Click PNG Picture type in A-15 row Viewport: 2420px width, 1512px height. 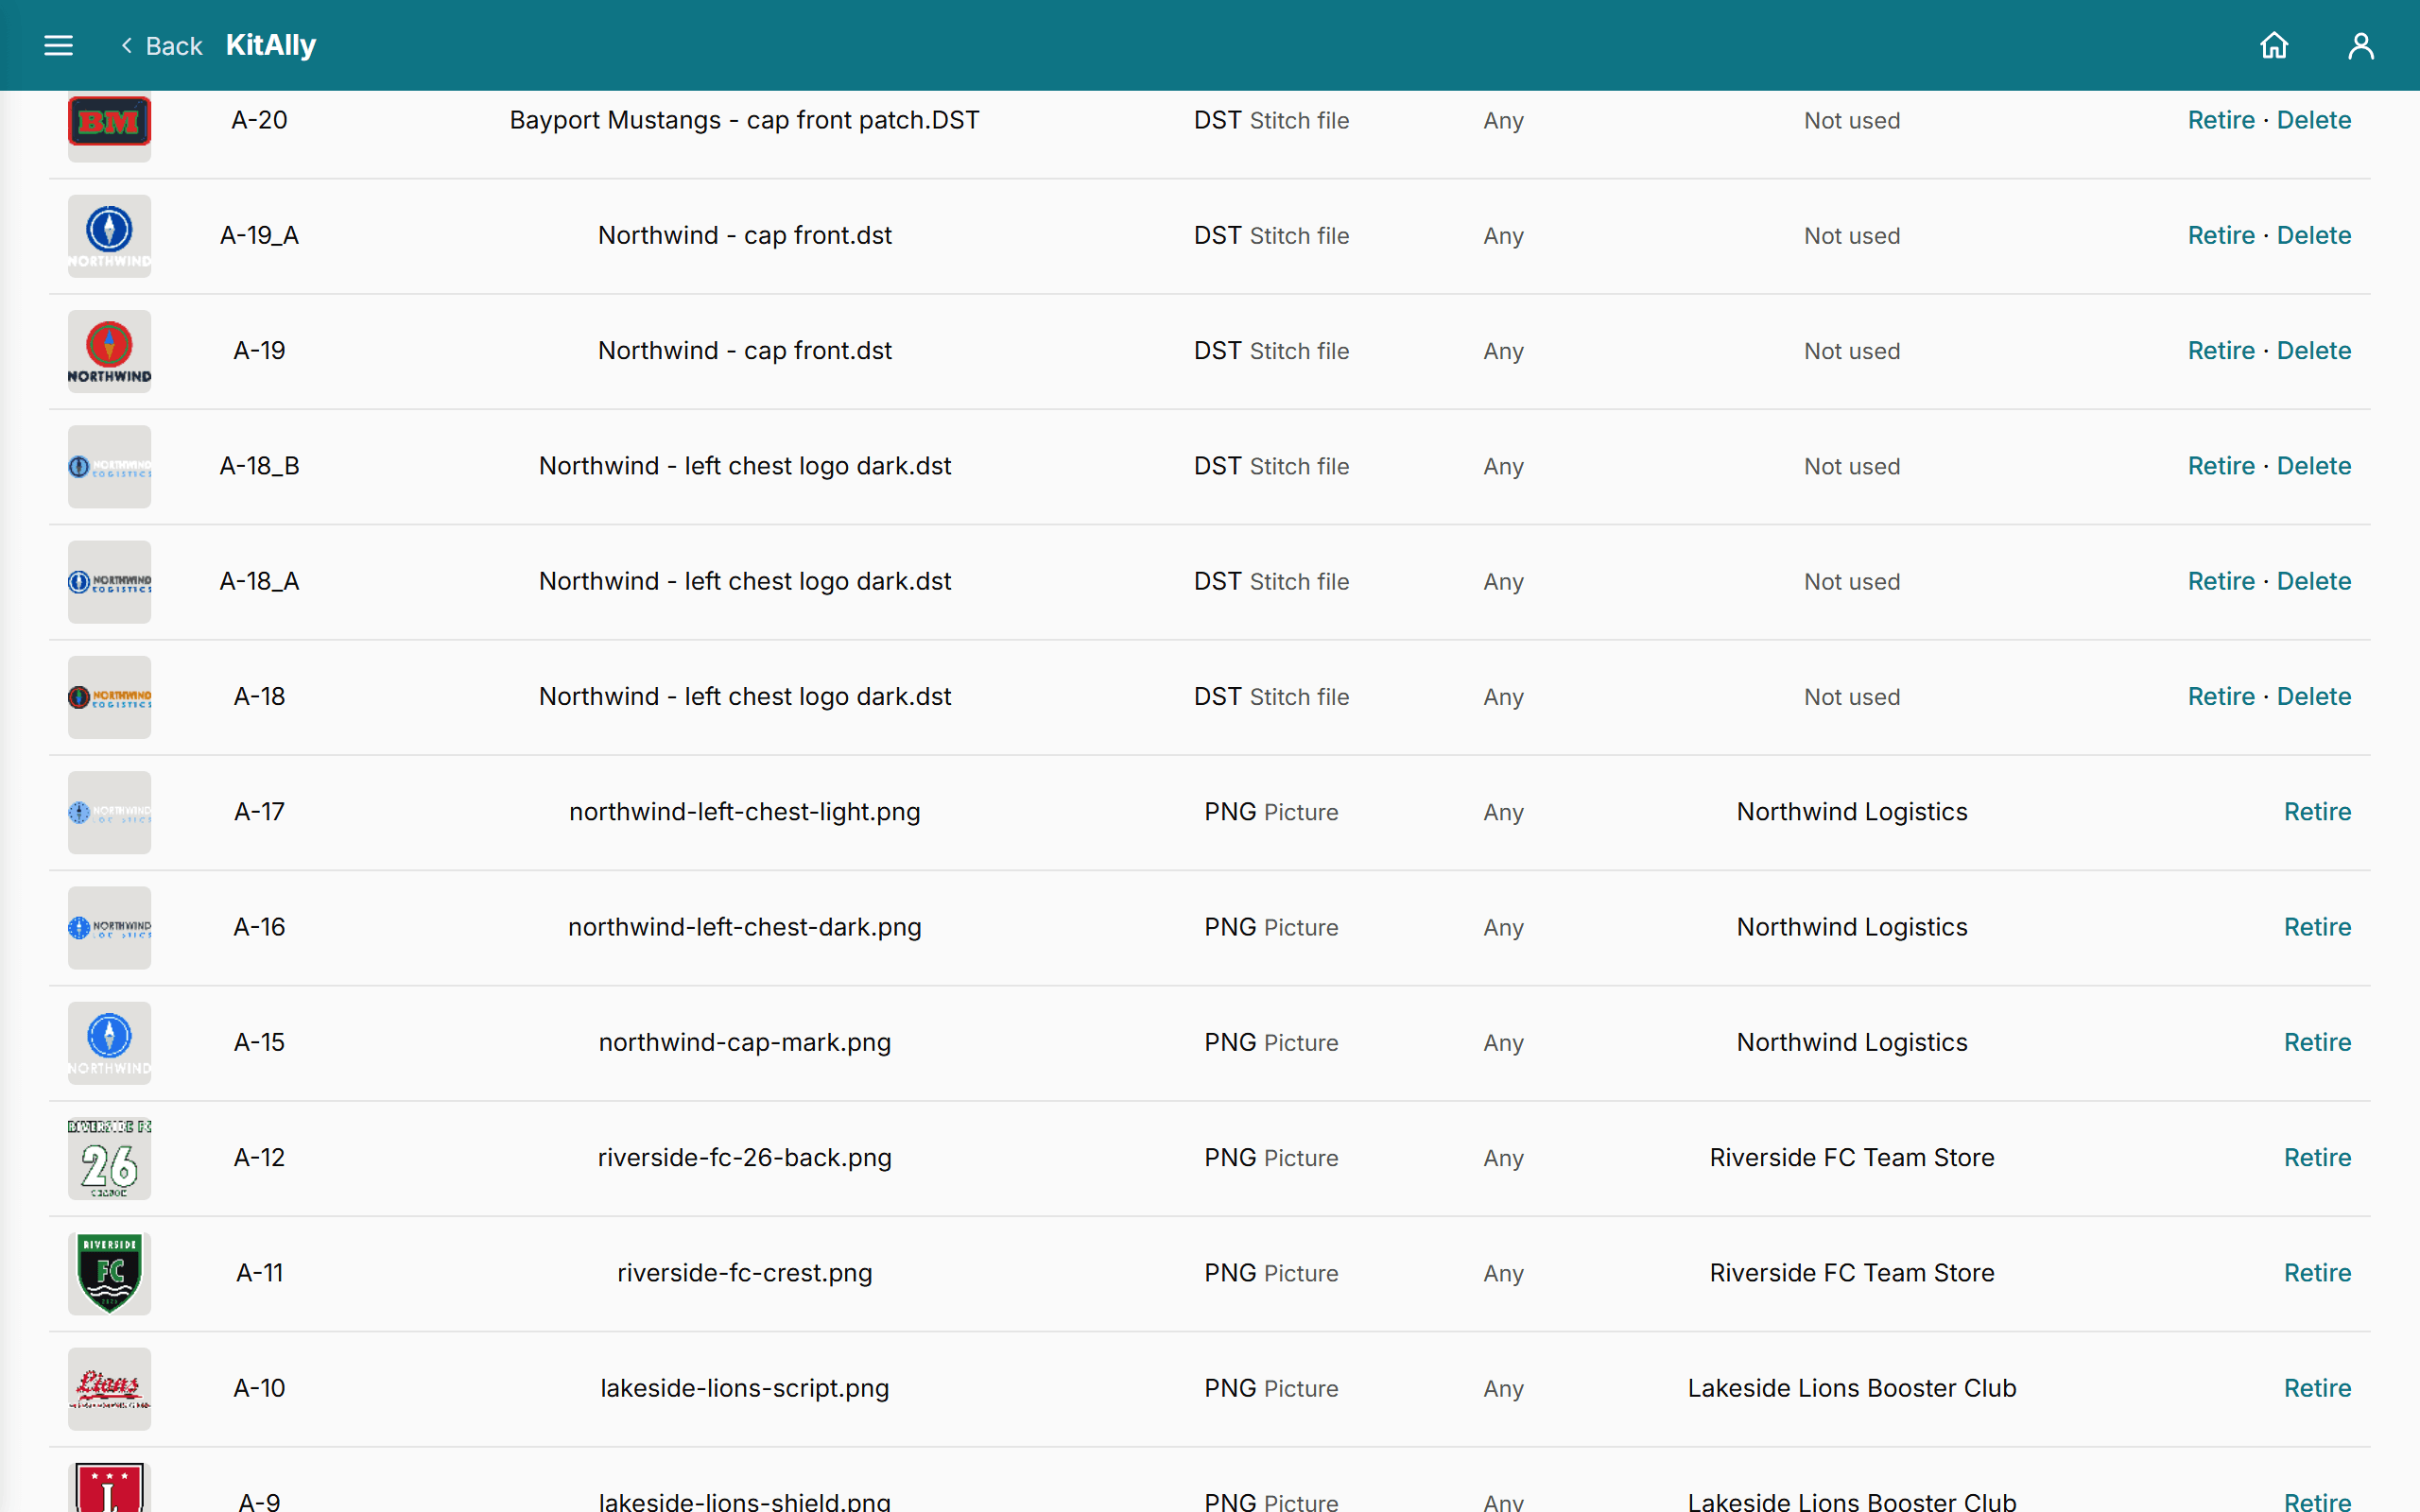coord(1271,1042)
